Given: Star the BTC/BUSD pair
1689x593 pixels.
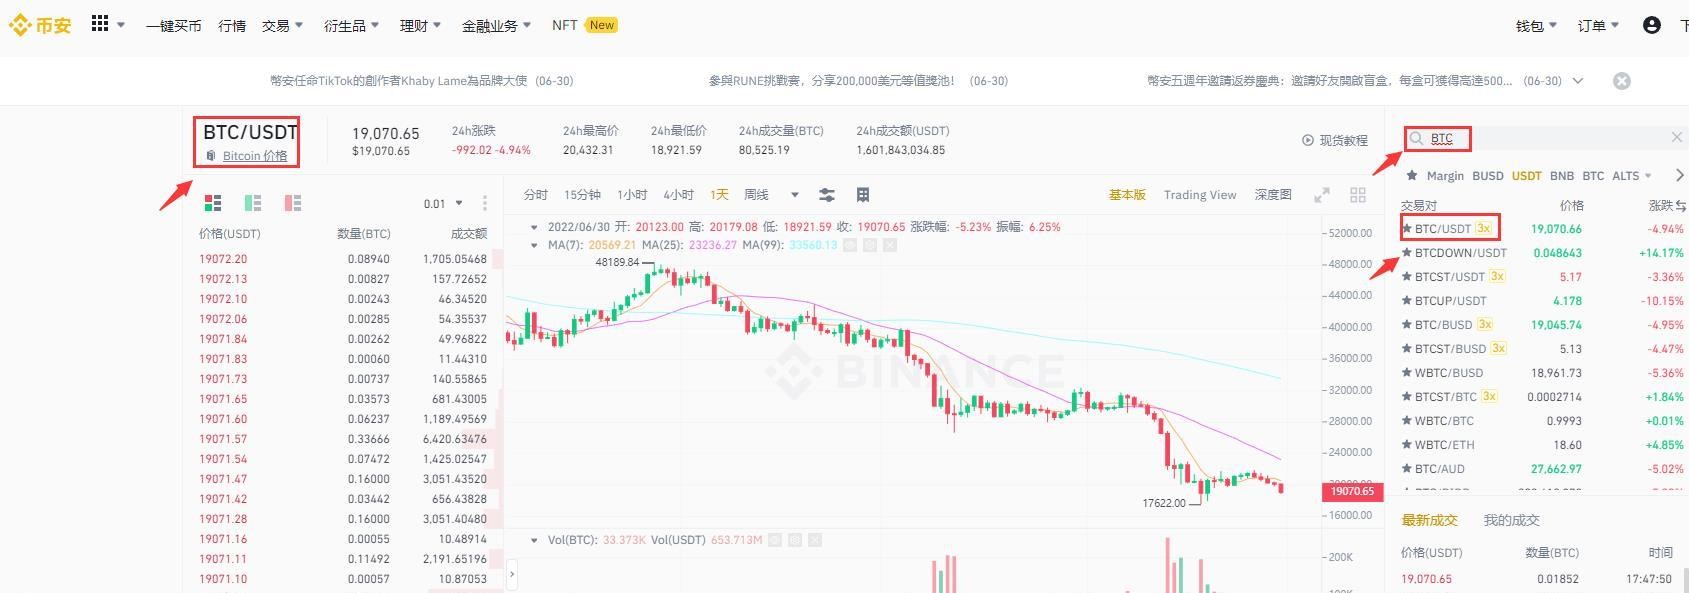Looking at the screenshot, I should 1407,325.
